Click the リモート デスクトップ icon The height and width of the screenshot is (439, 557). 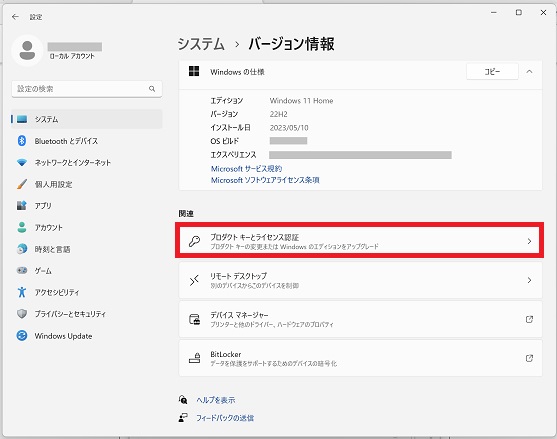(x=194, y=281)
